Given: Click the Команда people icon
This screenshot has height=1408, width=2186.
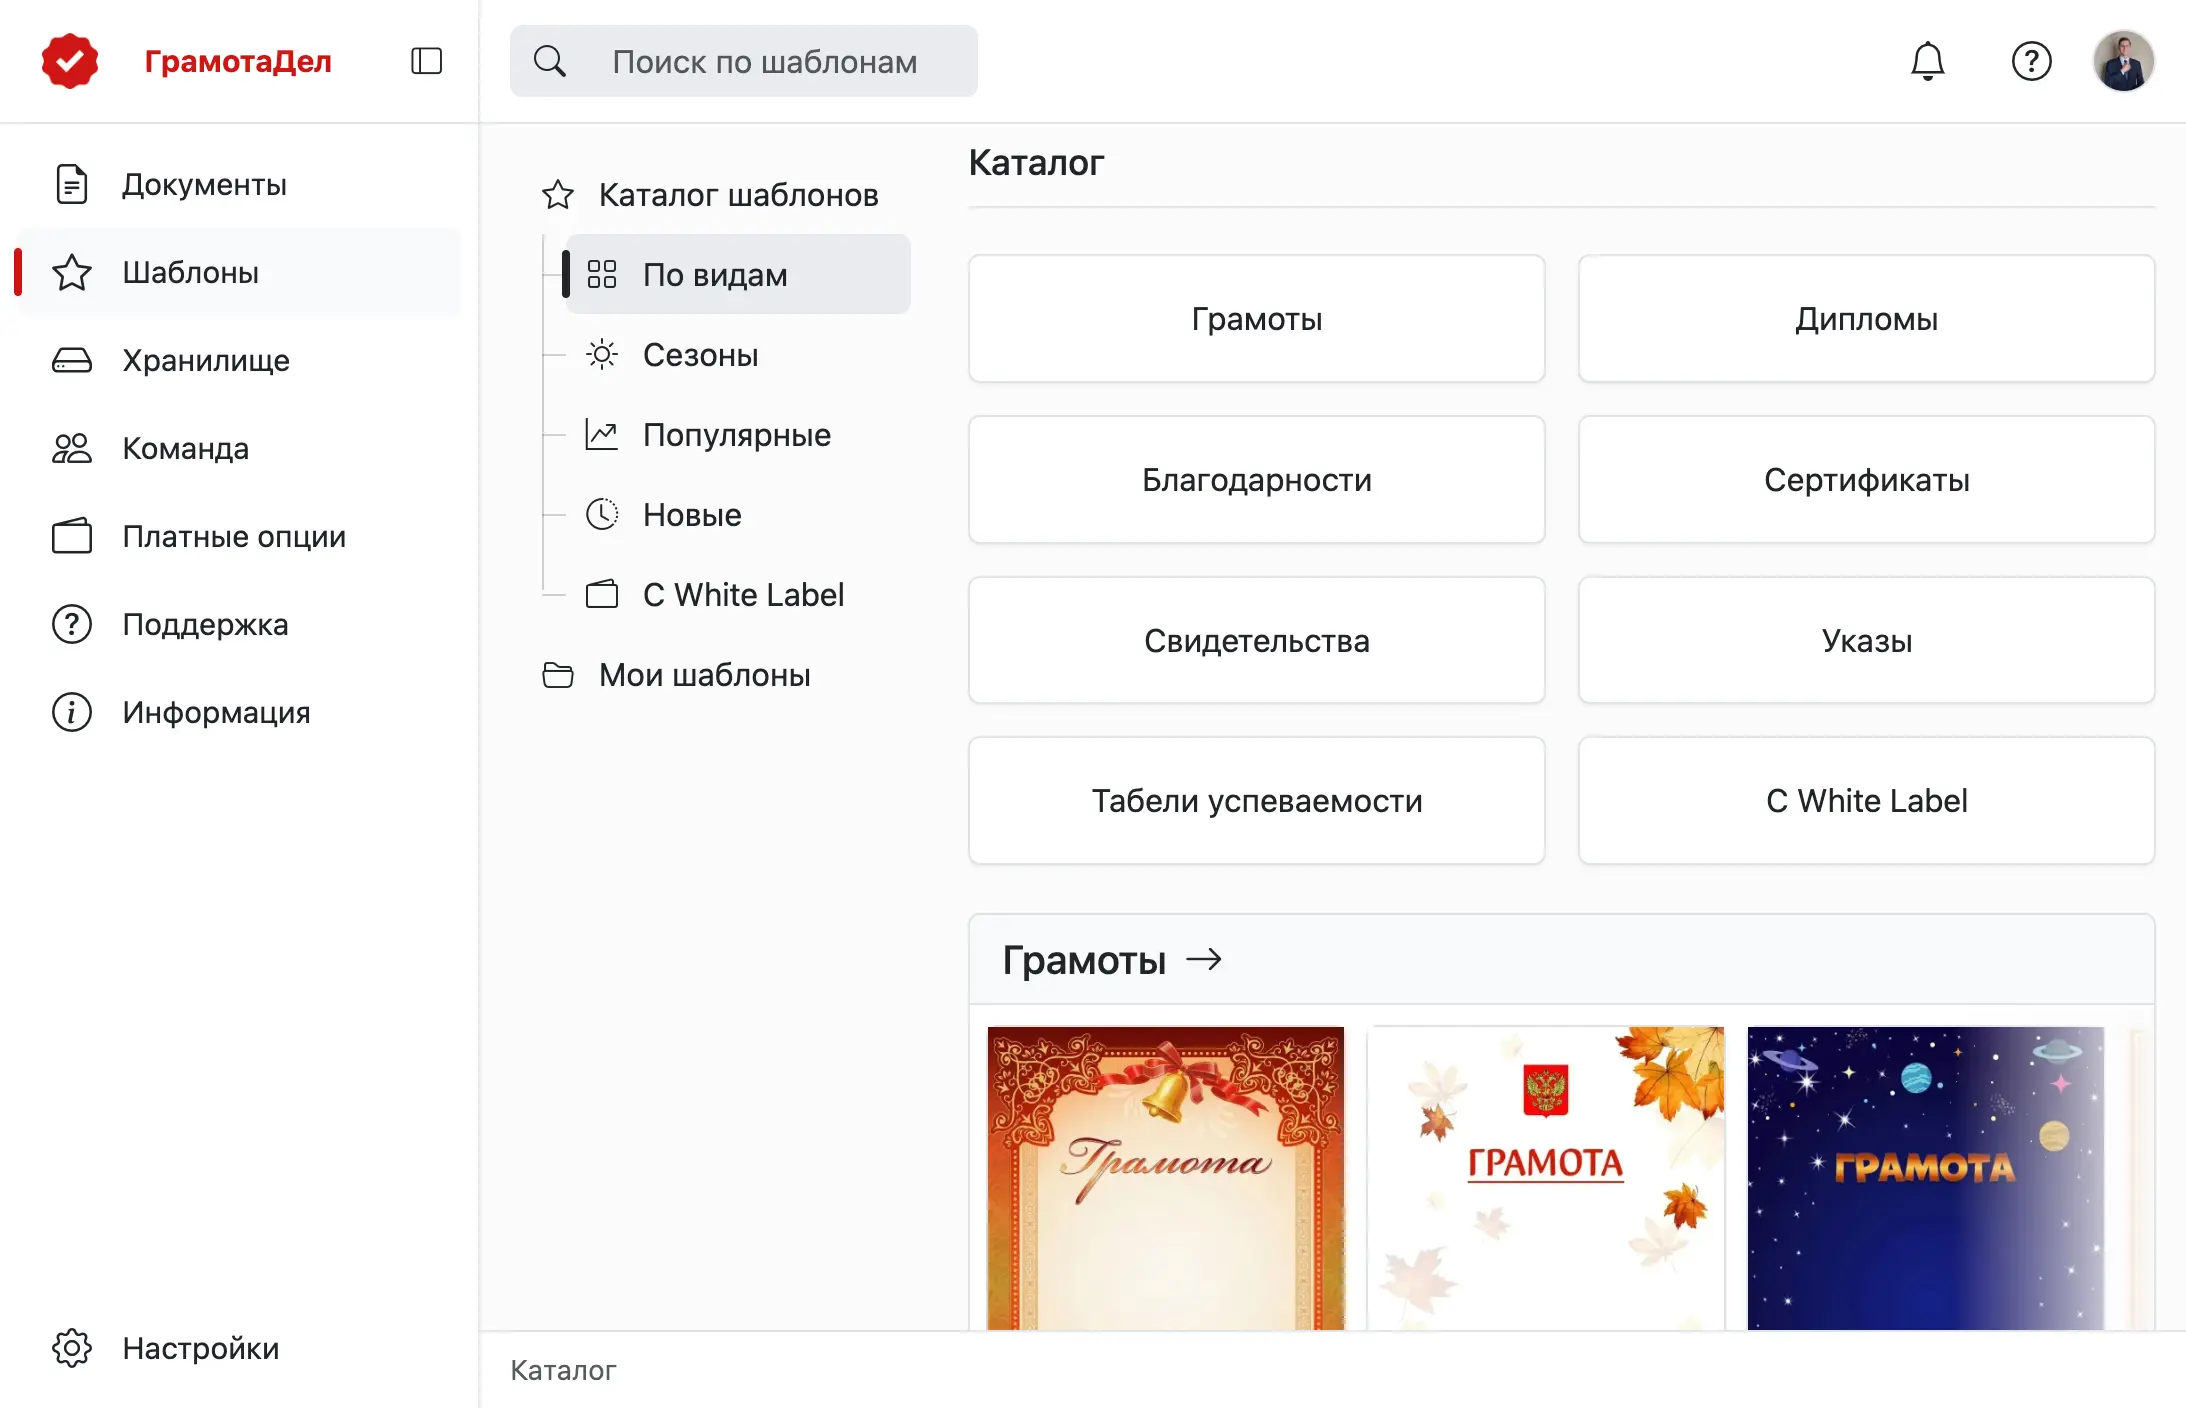Looking at the screenshot, I should tap(72, 448).
